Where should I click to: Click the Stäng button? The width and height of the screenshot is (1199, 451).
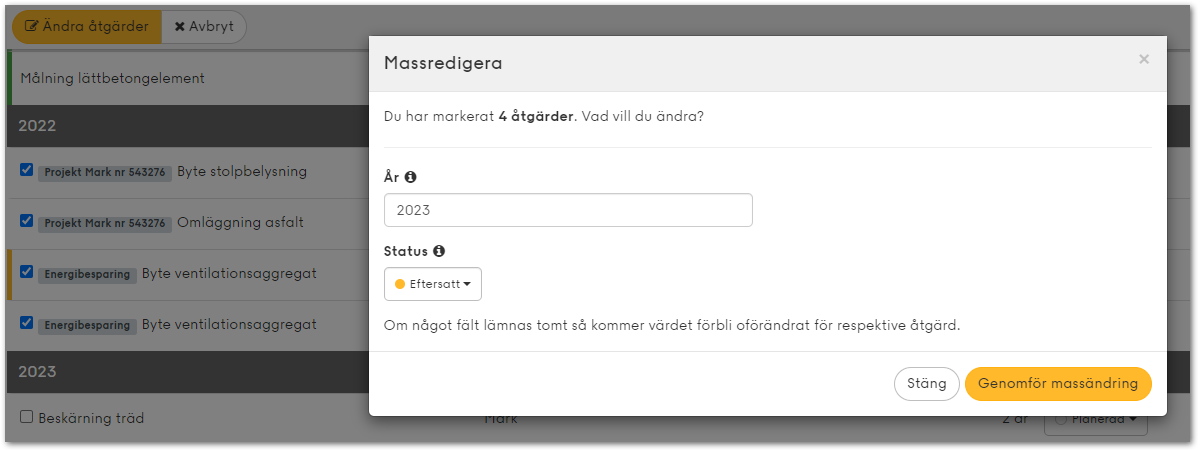click(926, 384)
